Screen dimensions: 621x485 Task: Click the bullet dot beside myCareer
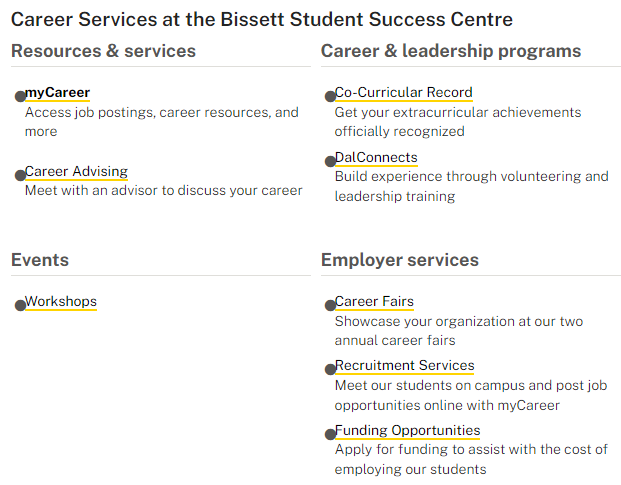(20, 96)
